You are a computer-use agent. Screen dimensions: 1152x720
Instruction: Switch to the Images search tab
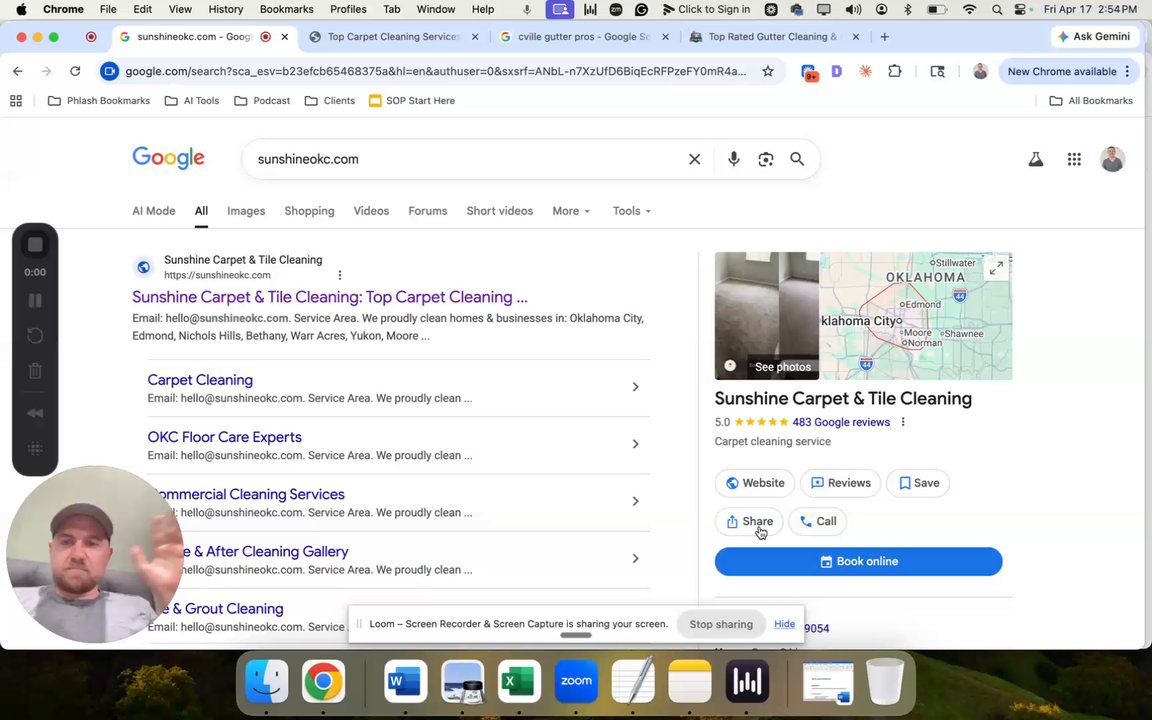[x=246, y=211]
